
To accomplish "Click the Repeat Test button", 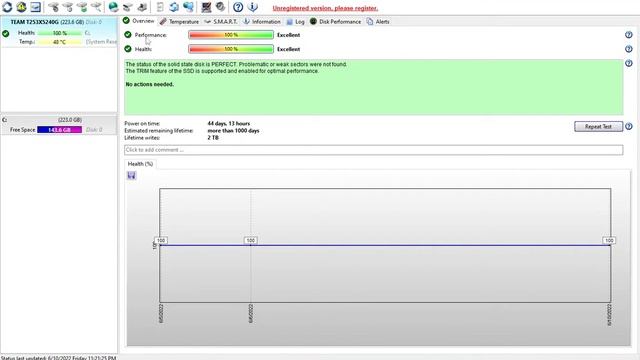I will coord(598,127).
